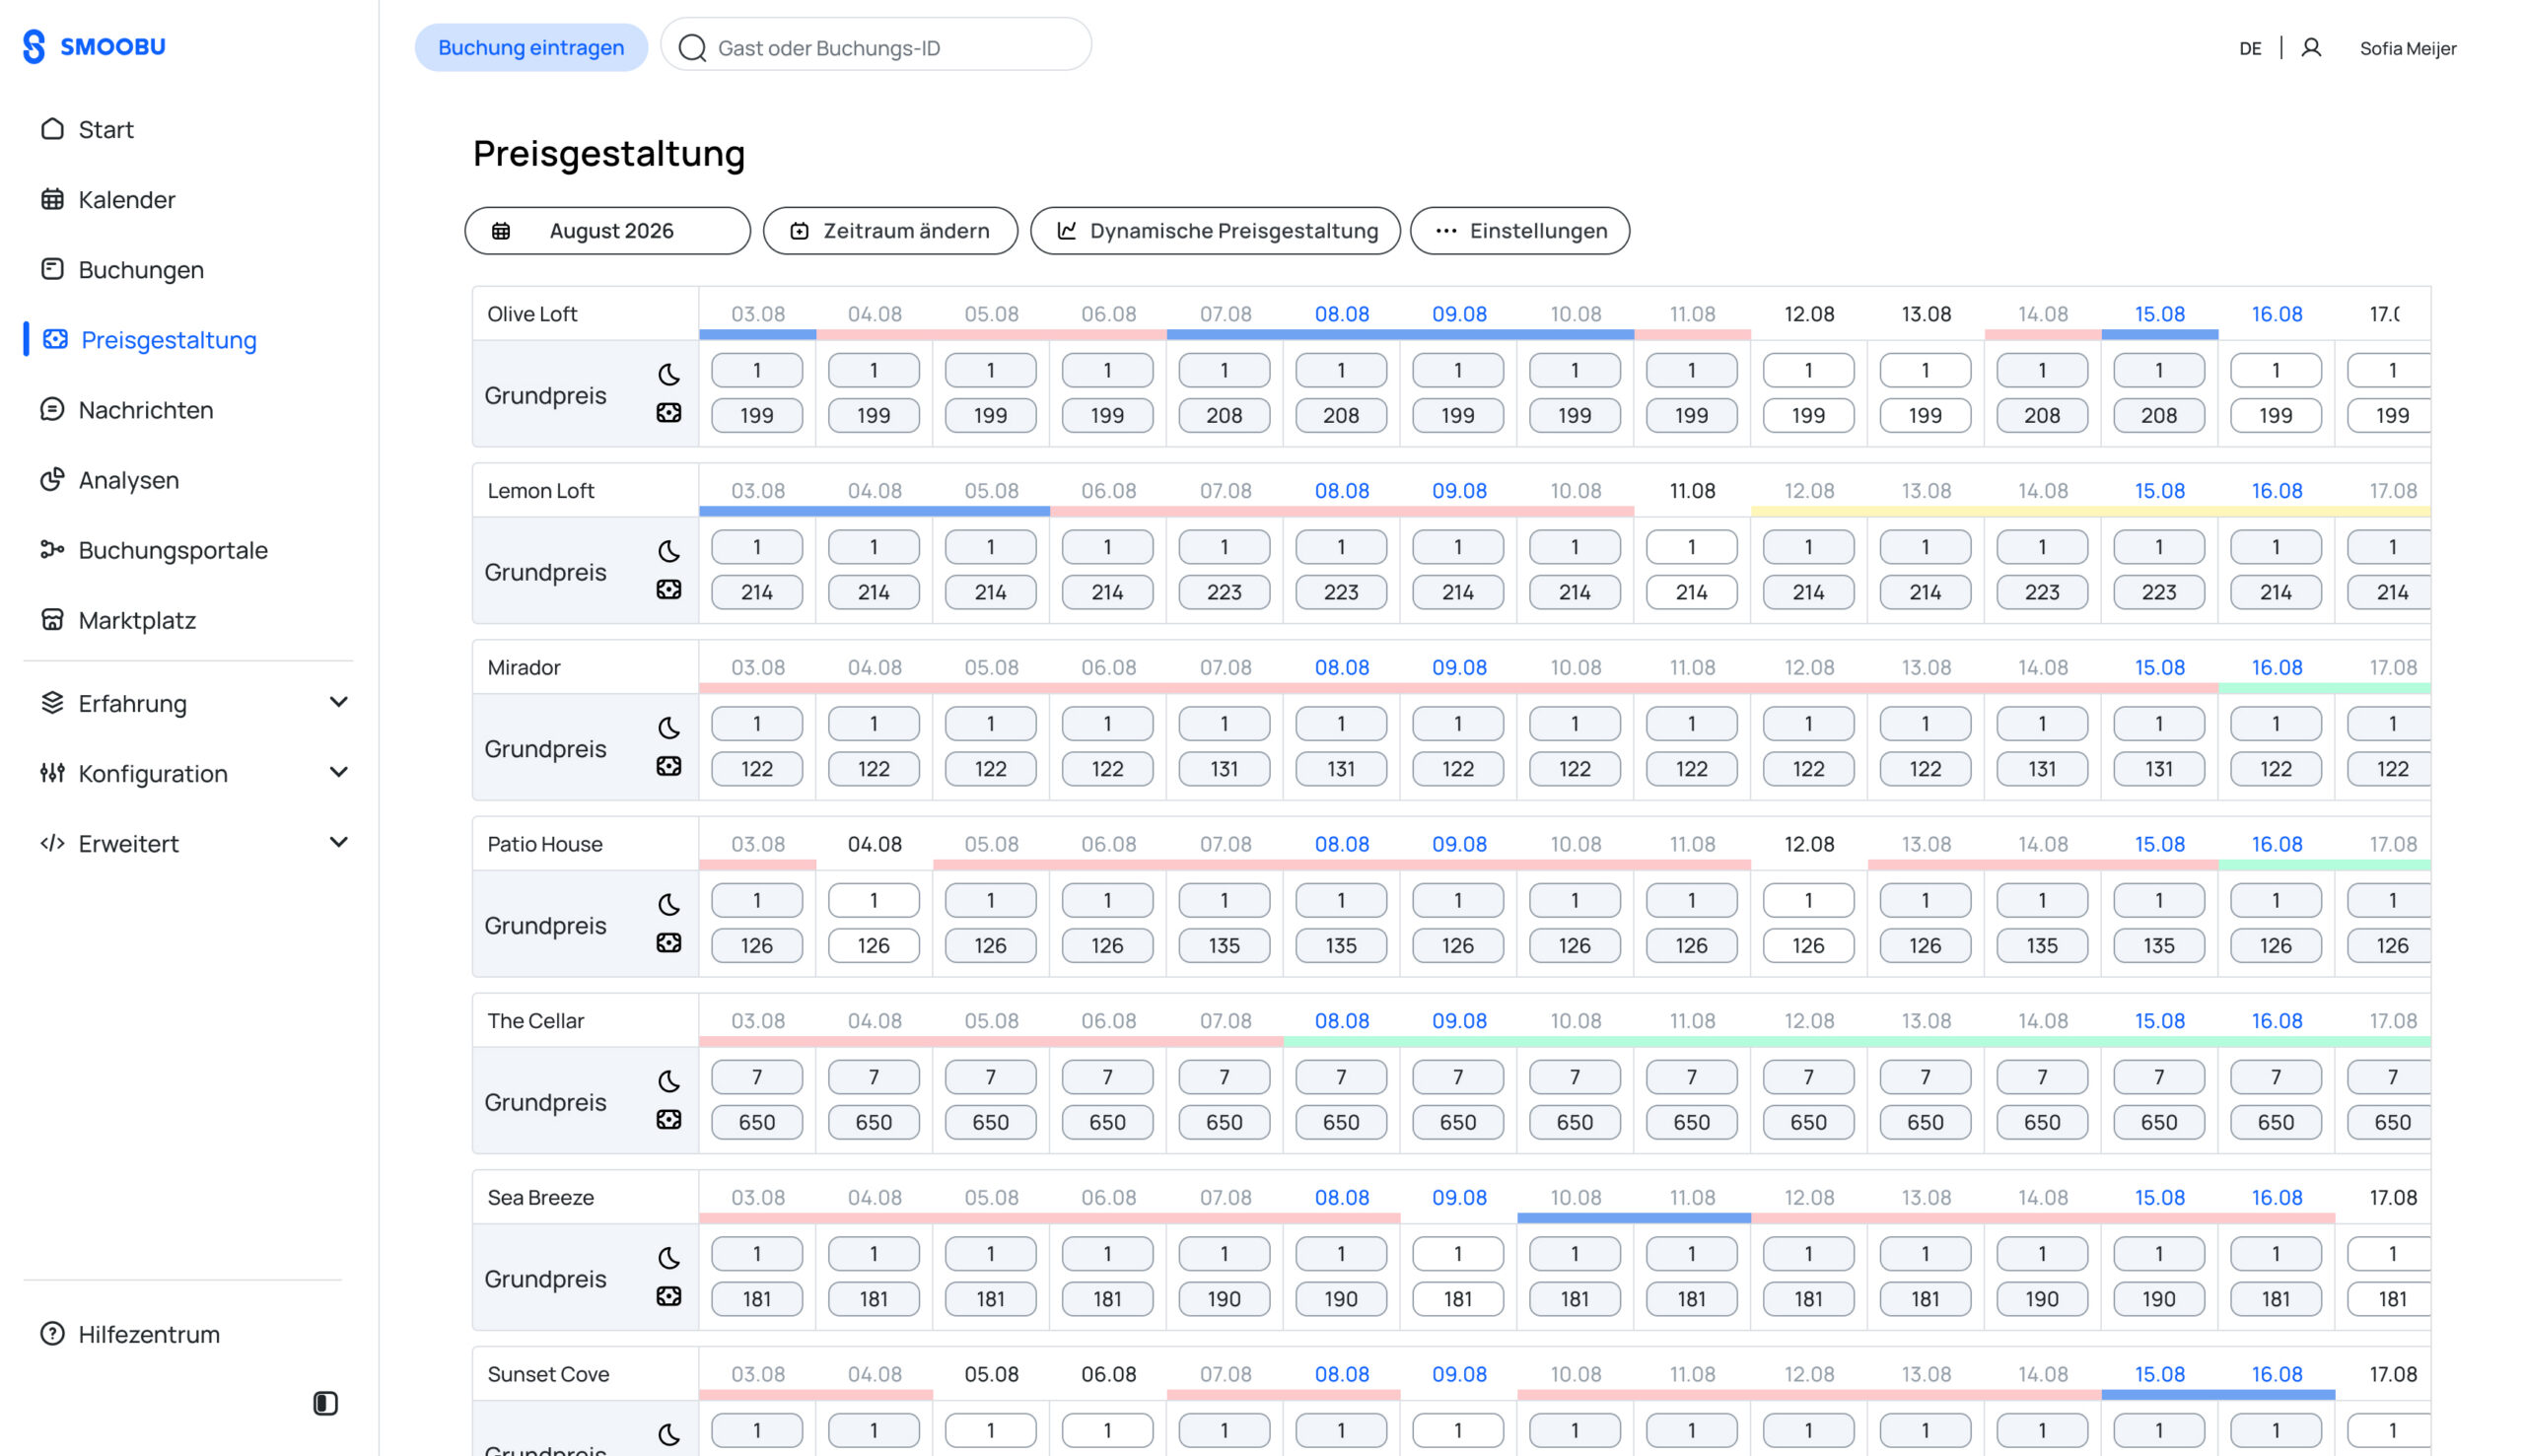Select the Preisgestaltung sidebar entry
2524x1456 pixels.
tap(169, 339)
